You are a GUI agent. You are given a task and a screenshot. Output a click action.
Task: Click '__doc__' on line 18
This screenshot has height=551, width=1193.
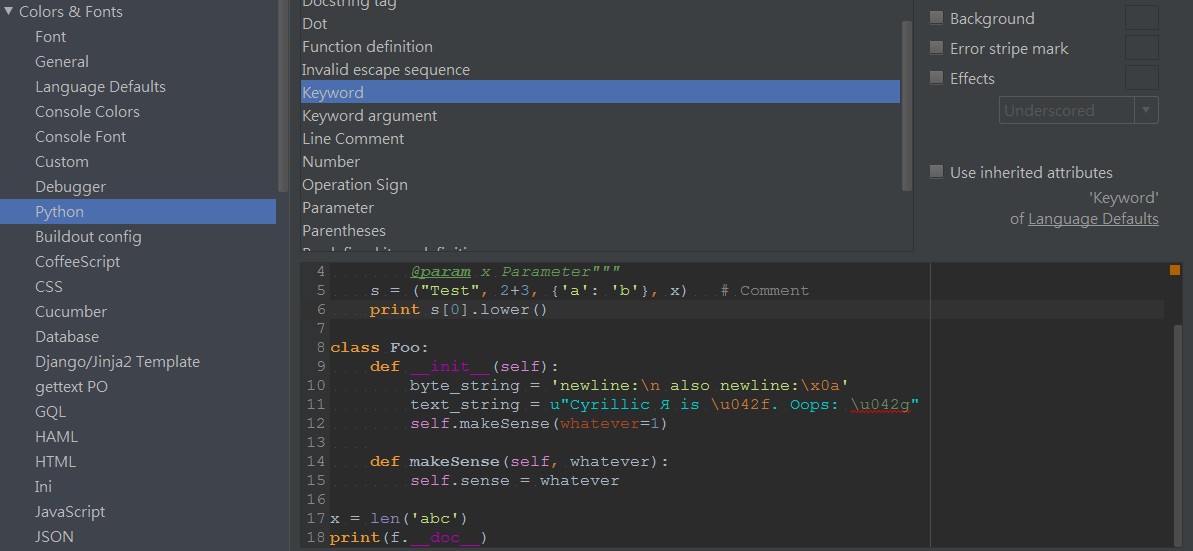click(x=445, y=538)
